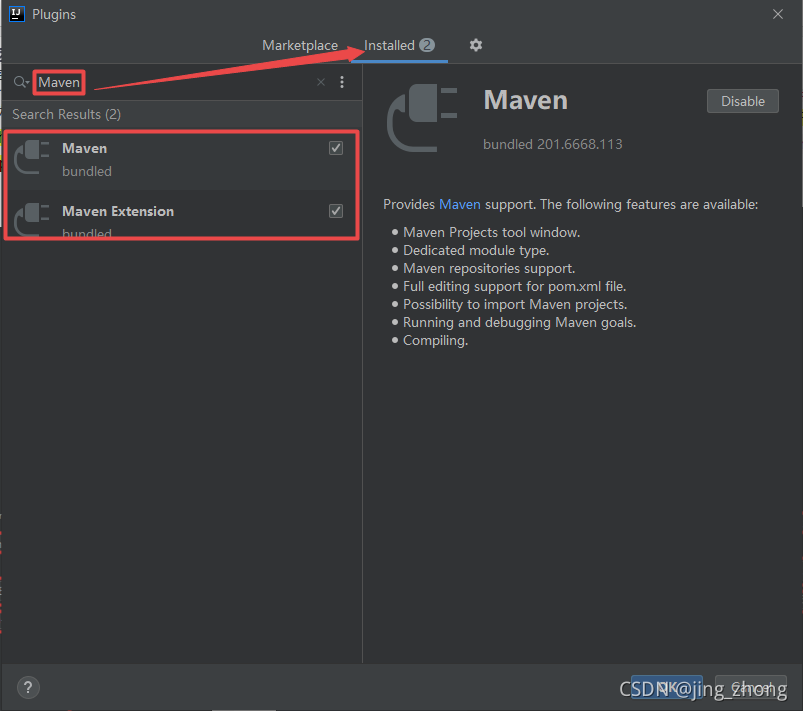Click OK to apply plugin changes
Viewport: 803px width, 711px height.
(x=666, y=687)
